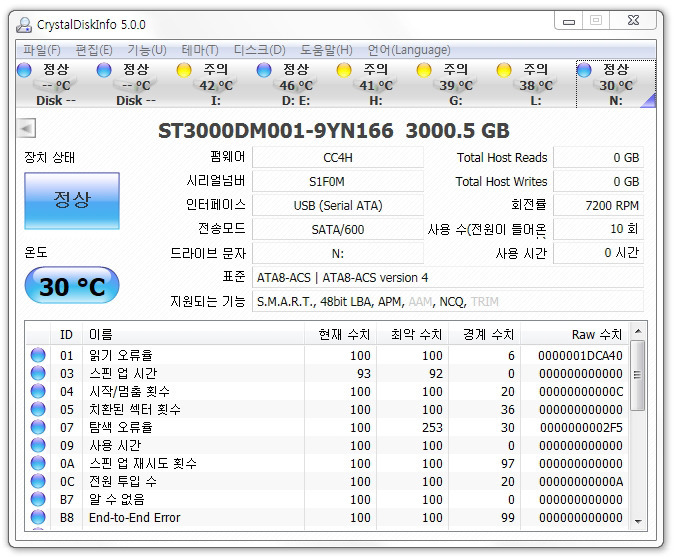Click the 정상 health status button
Image resolution: width=675 pixels, height=559 pixels.
72,201
